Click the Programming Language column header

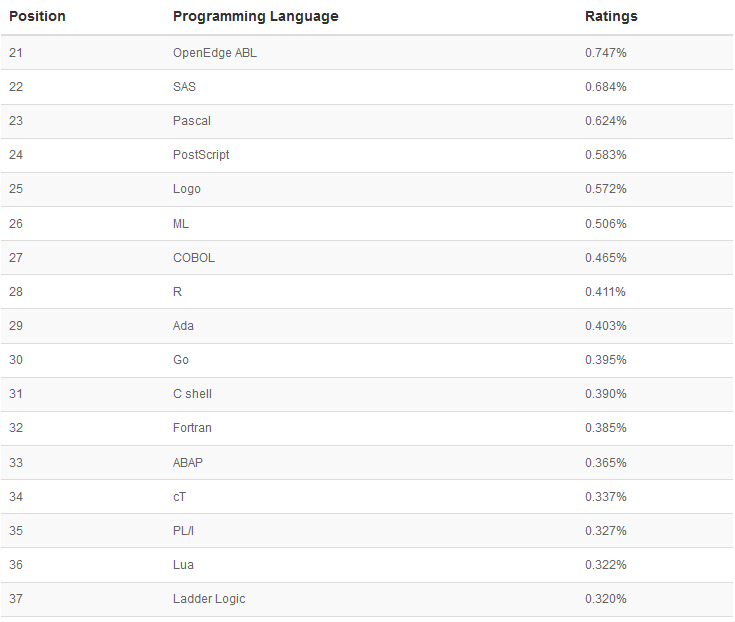[x=255, y=16]
